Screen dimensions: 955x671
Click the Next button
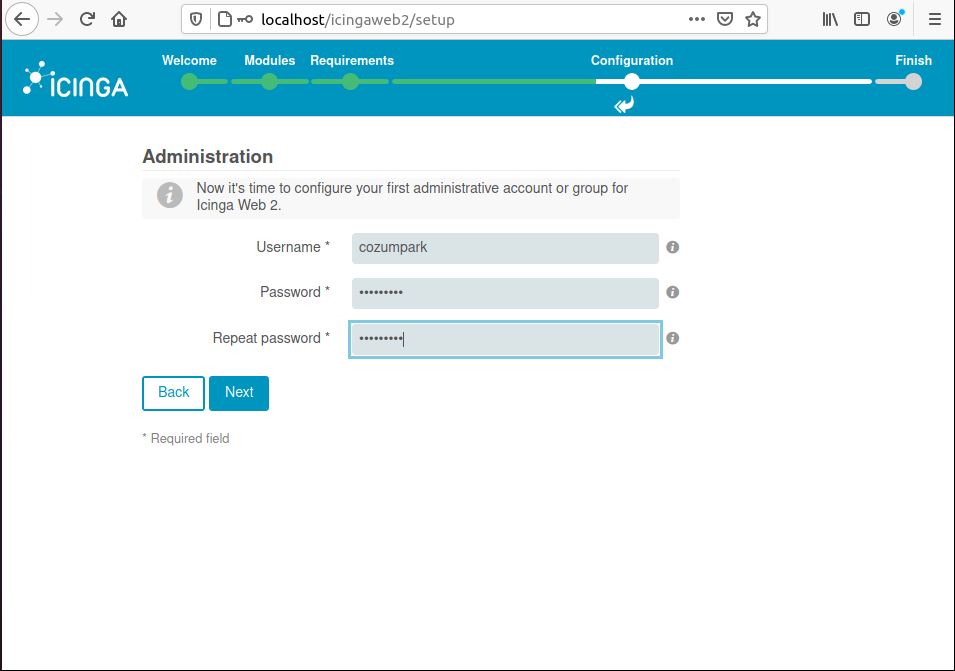pos(239,393)
